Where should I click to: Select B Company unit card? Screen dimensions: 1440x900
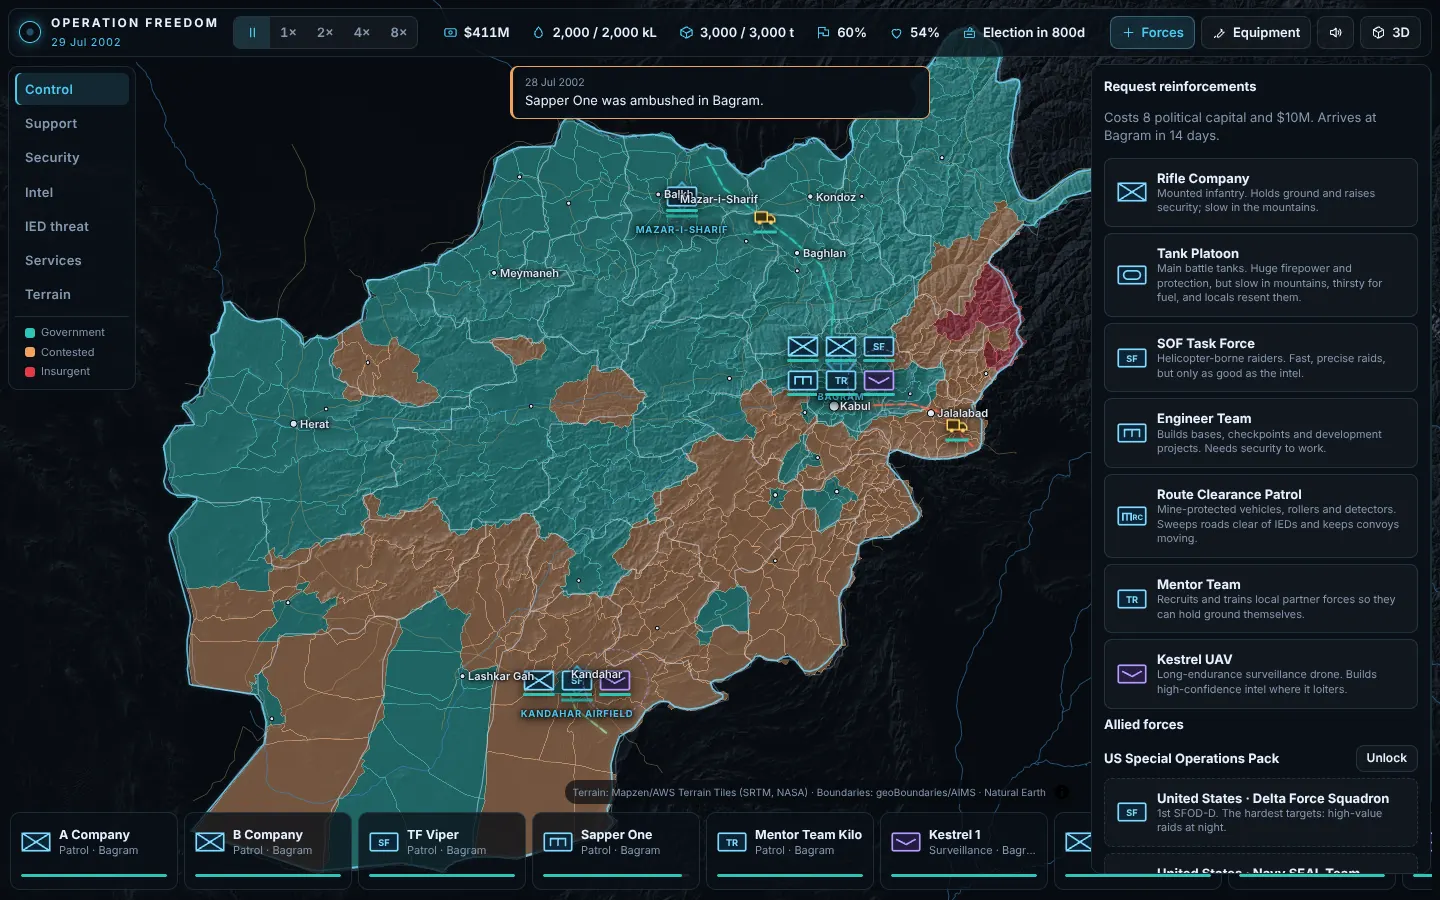268,850
